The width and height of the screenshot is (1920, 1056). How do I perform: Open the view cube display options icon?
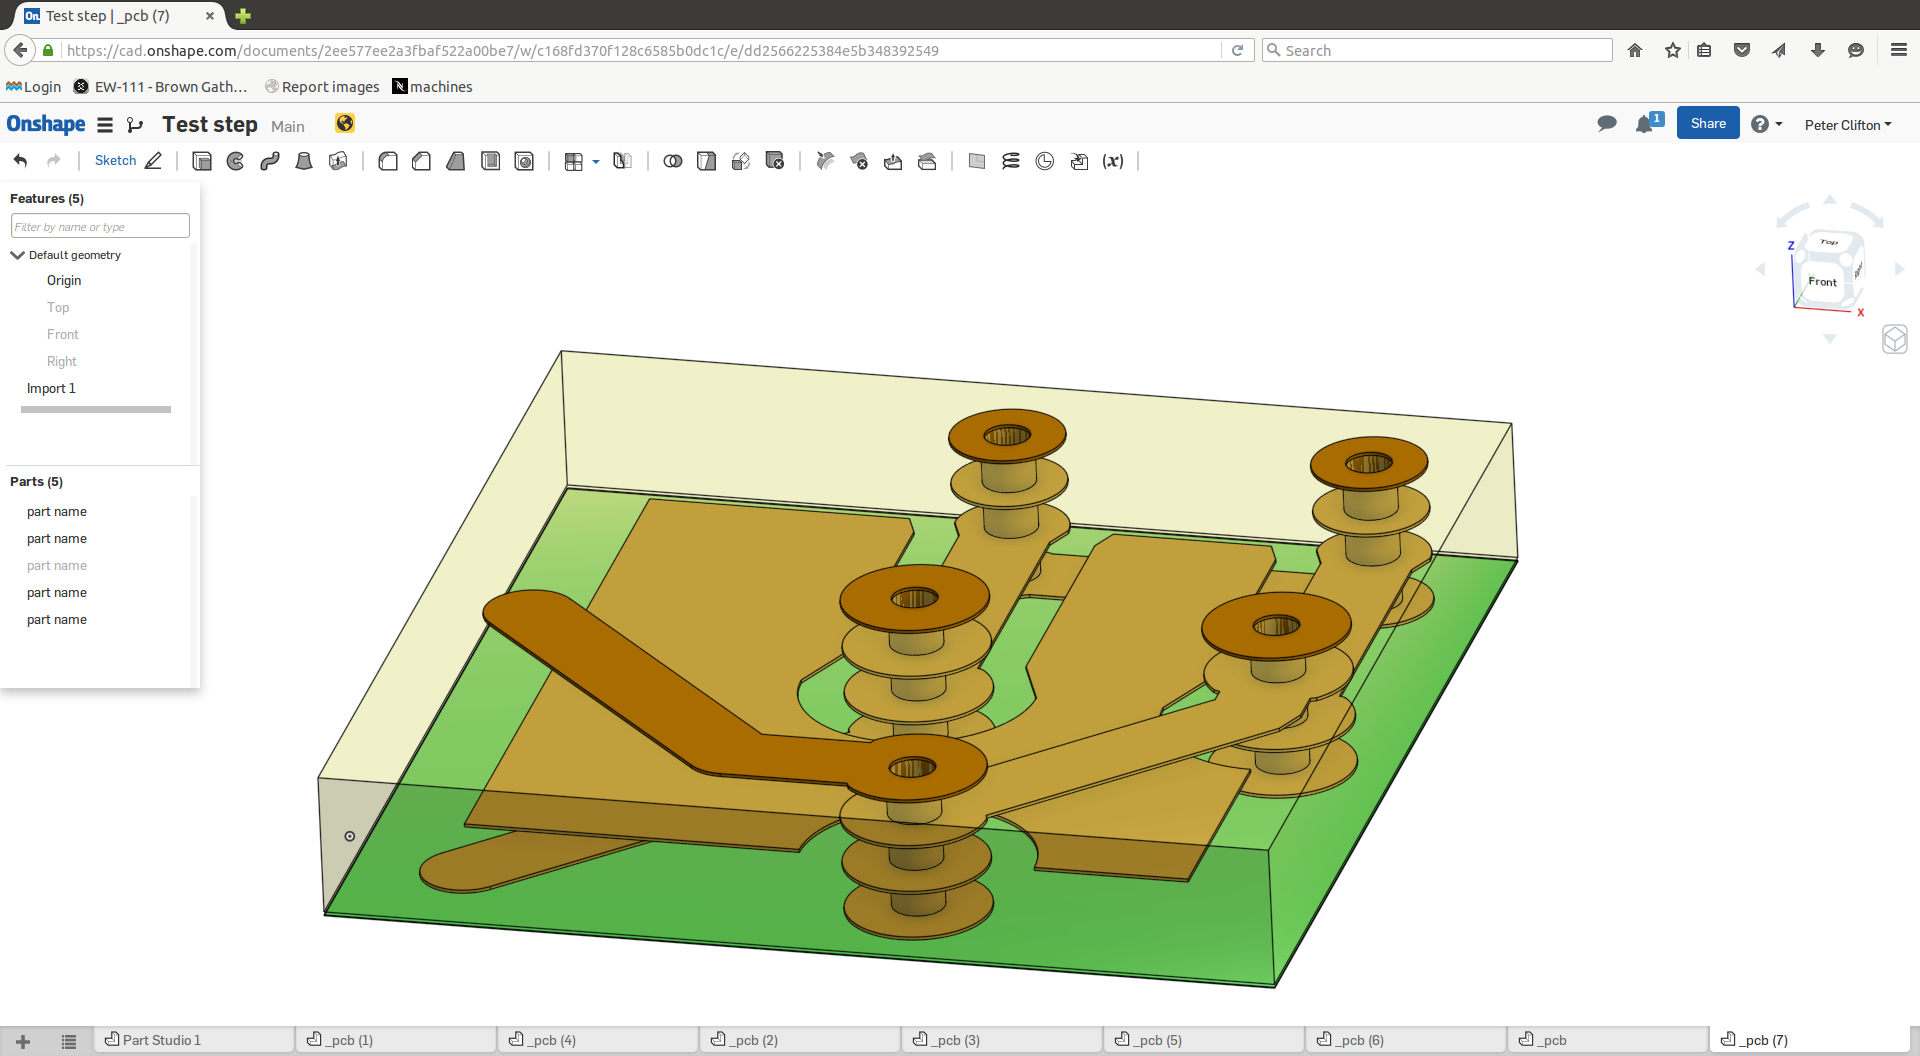click(1895, 339)
